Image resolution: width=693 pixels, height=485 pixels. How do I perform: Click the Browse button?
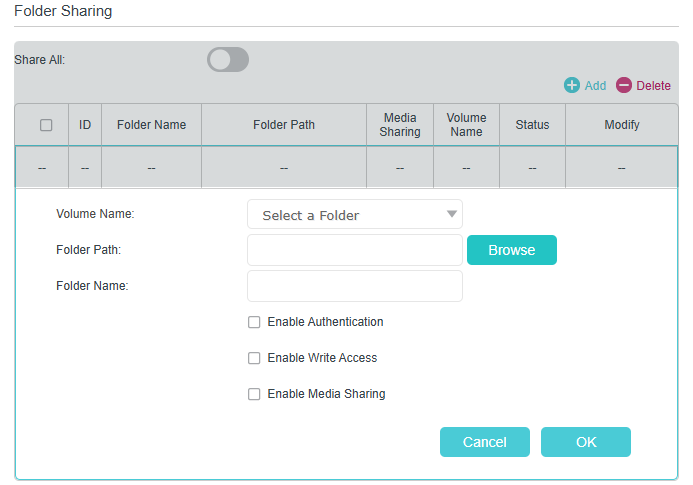(x=512, y=250)
